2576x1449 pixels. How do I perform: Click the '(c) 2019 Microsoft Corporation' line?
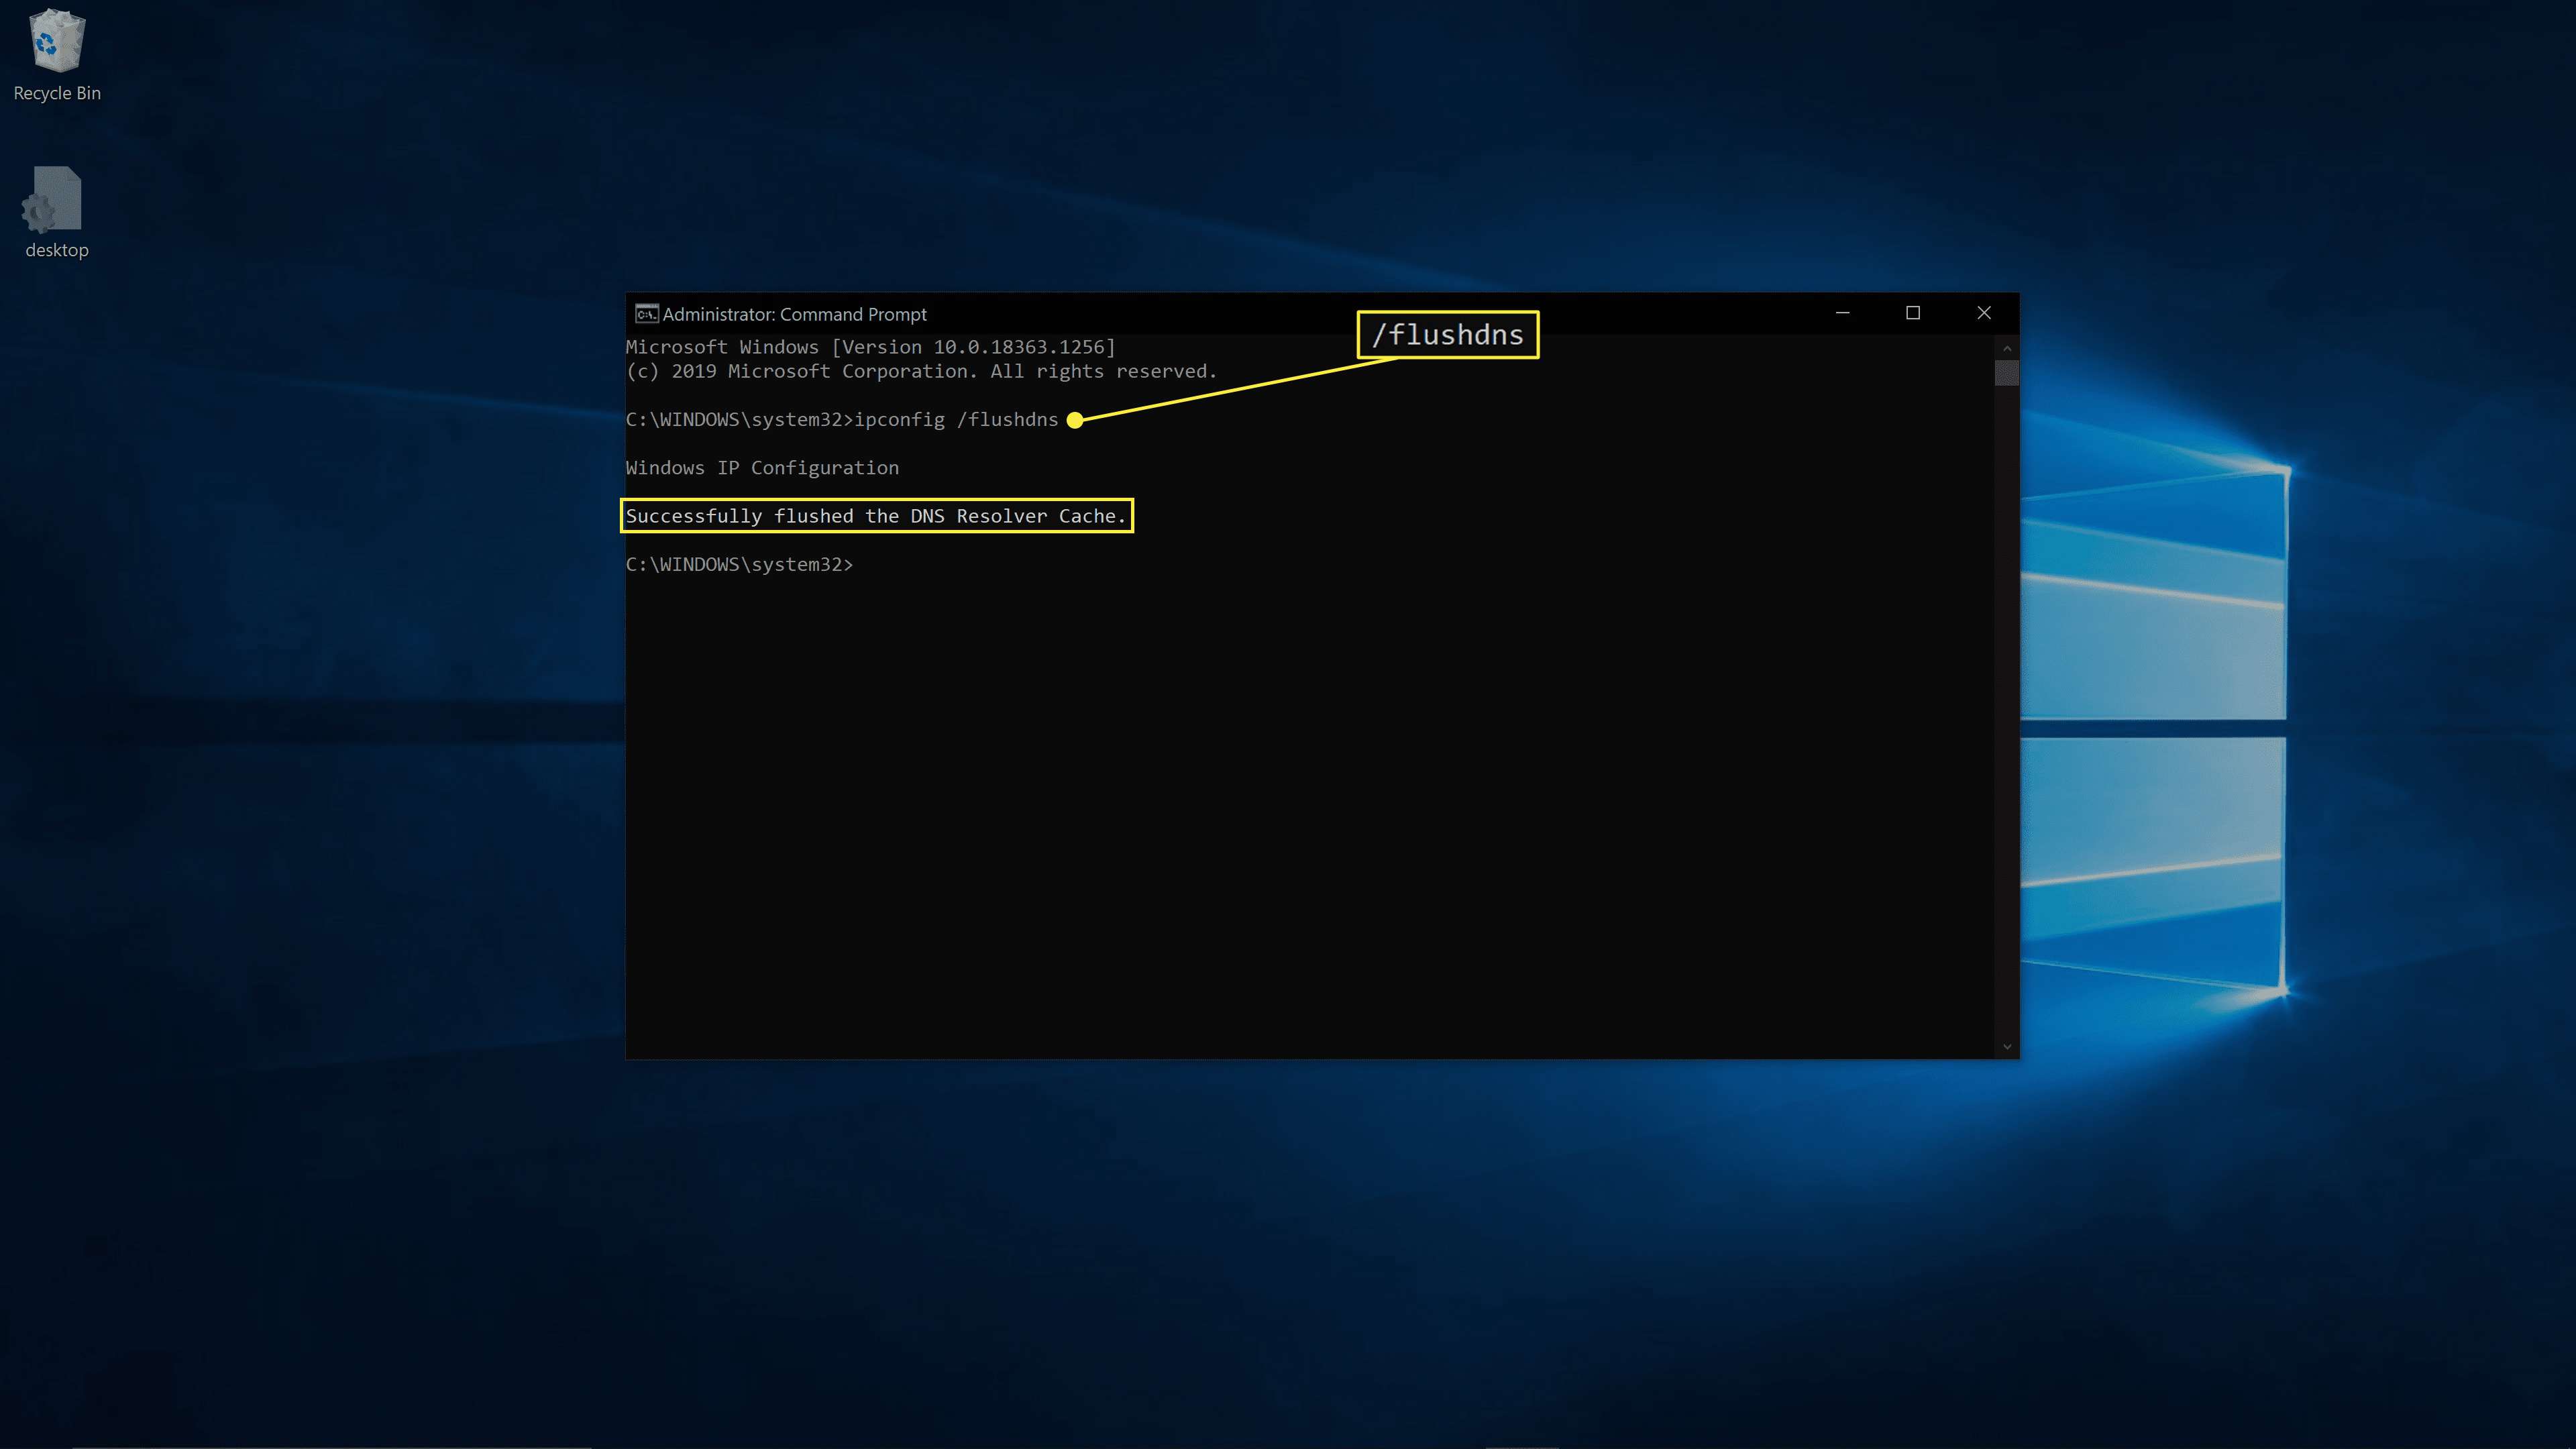click(921, 371)
